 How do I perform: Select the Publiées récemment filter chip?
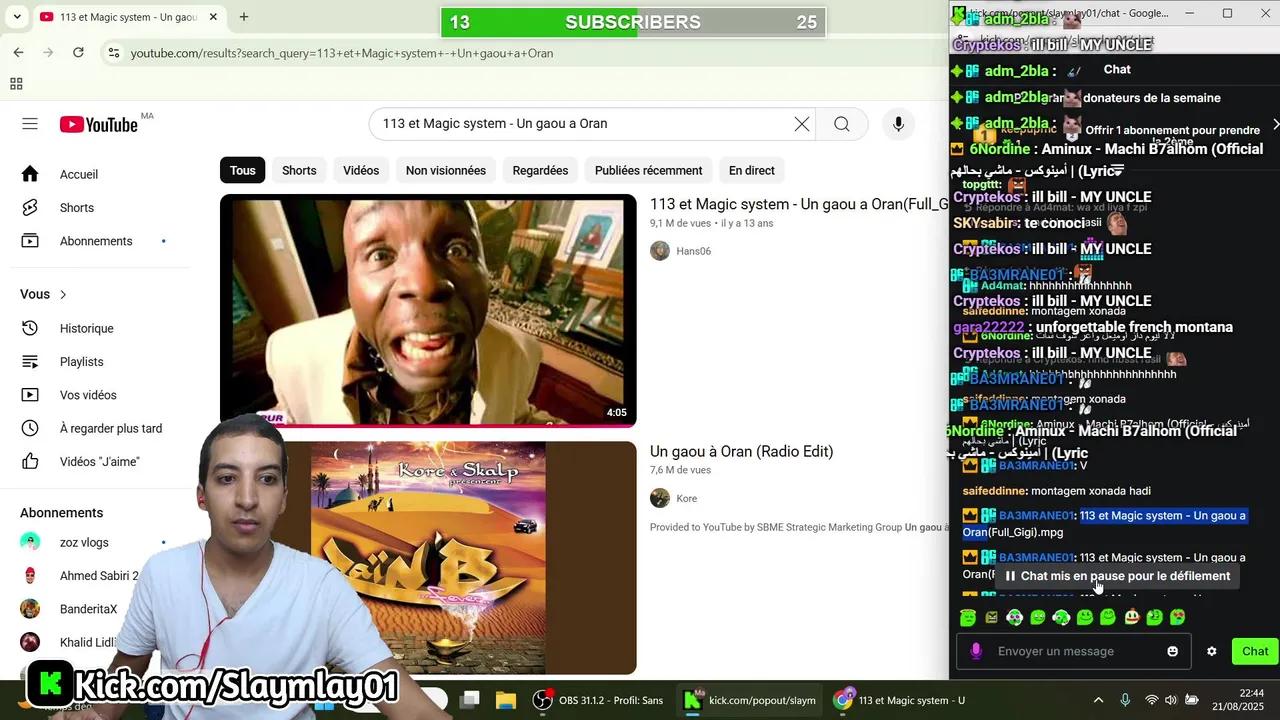point(649,170)
